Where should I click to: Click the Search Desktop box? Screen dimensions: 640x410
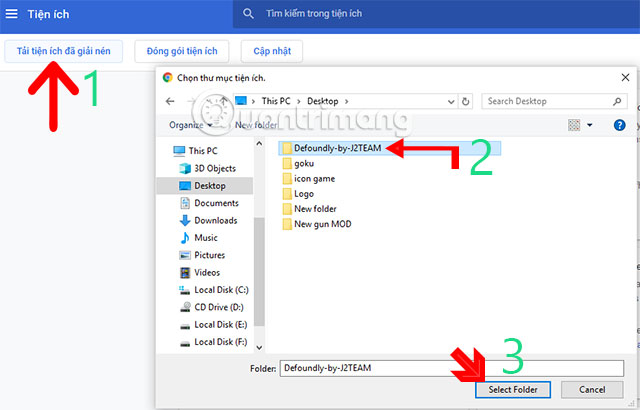coord(553,101)
